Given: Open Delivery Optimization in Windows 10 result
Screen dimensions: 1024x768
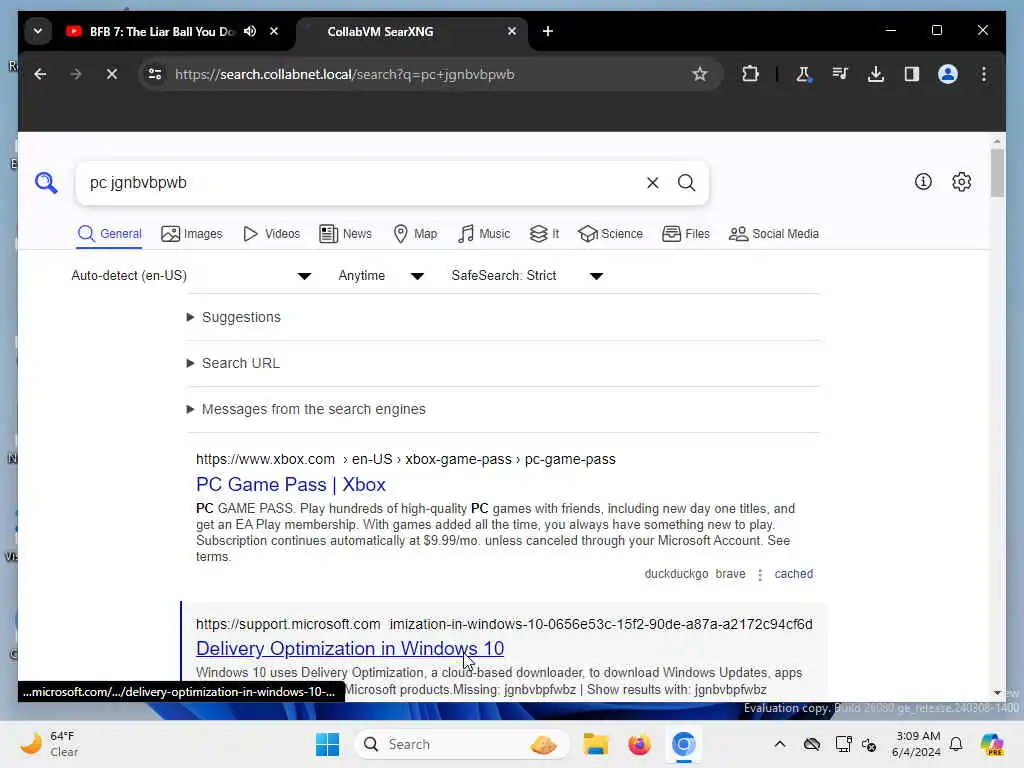Looking at the screenshot, I should tap(350, 648).
